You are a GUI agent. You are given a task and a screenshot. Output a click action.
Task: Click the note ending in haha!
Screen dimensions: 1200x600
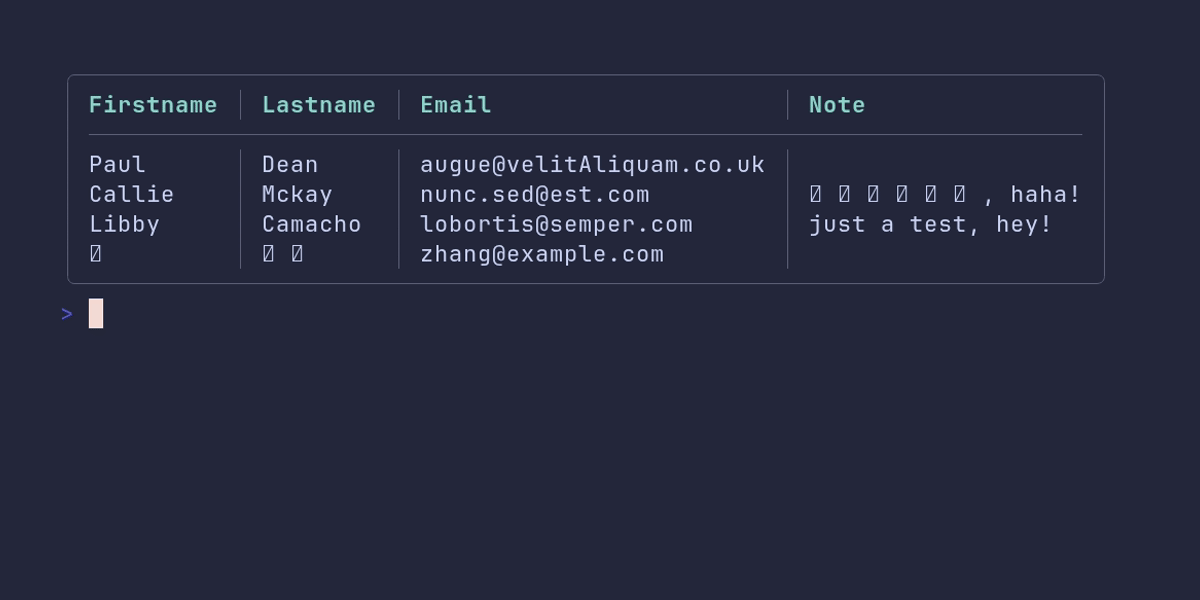(x=945, y=194)
